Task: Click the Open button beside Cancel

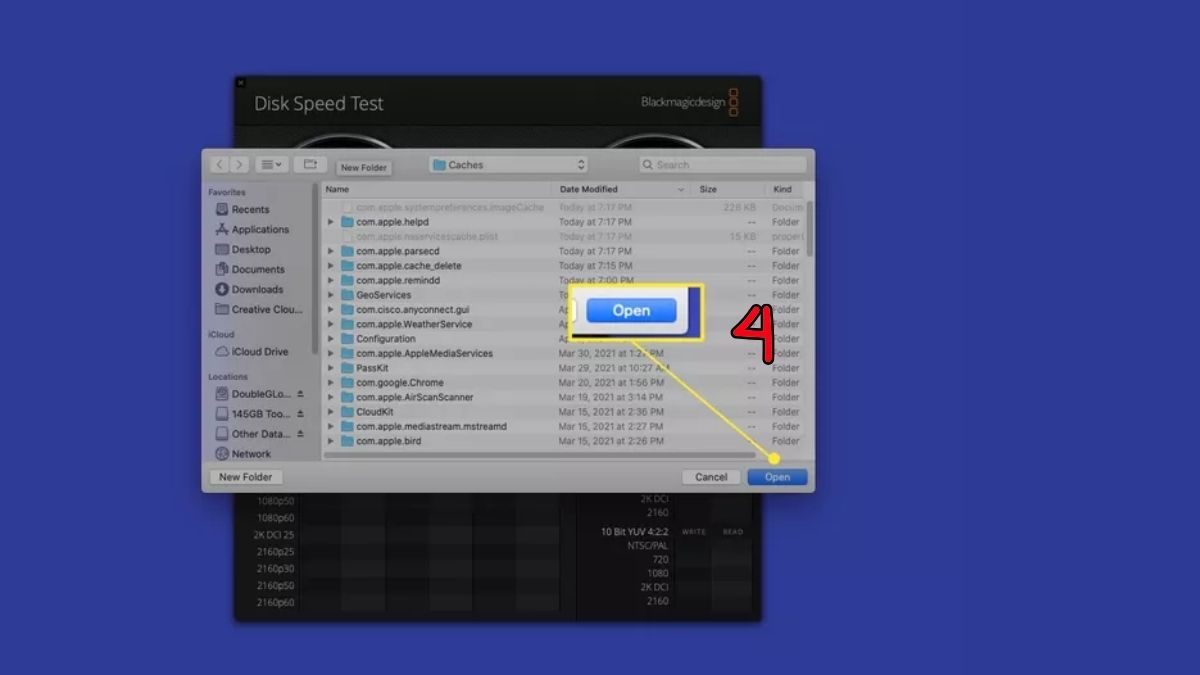Action: (777, 477)
